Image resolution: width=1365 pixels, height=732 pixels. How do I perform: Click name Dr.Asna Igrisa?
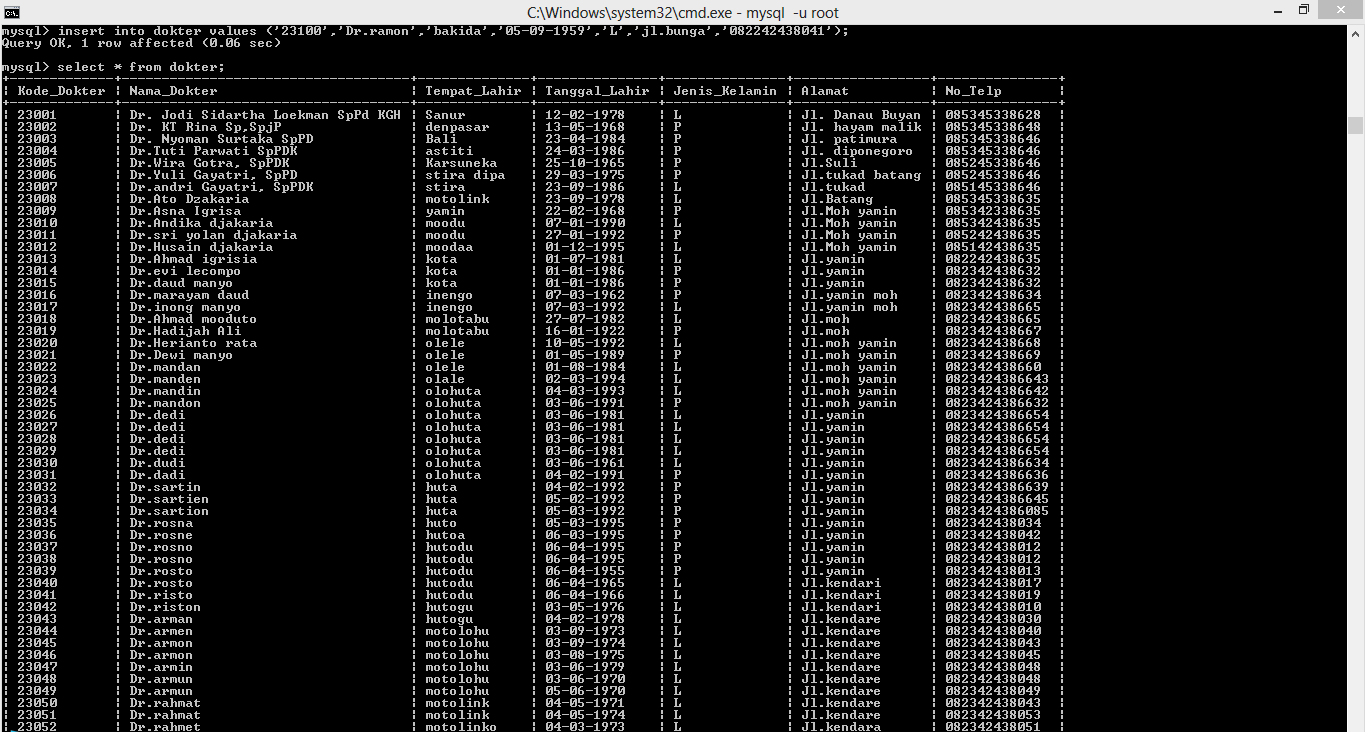pos(185,211)
